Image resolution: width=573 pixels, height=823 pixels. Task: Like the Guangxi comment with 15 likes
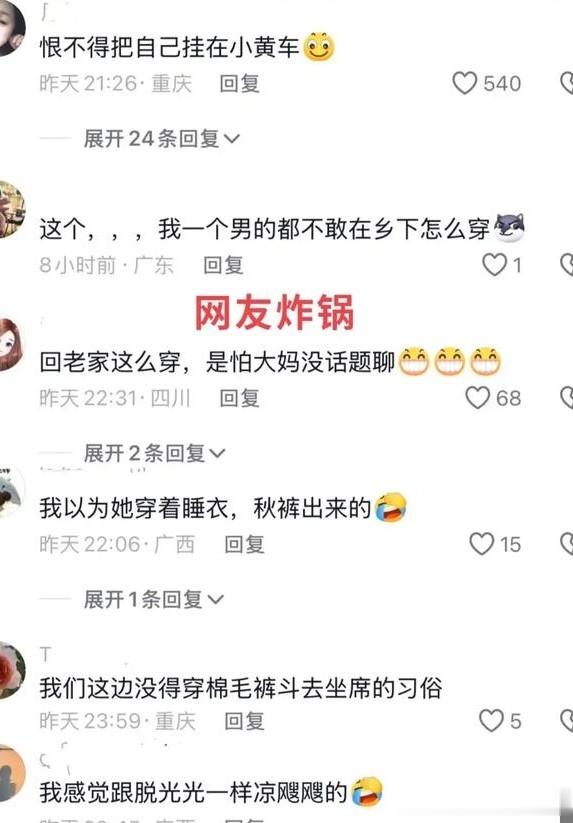pyautogui.click(x=482, y=544)
